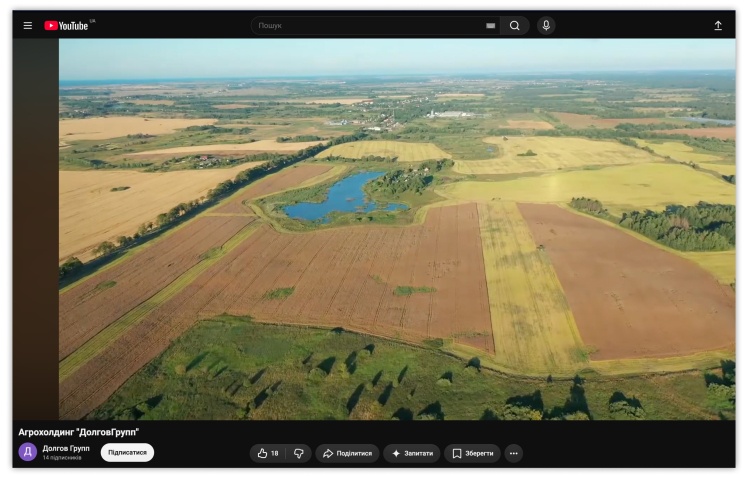Screen dimensions: 748x478
Task: Open the Долгов Групп channel name link
Action: 66,448
